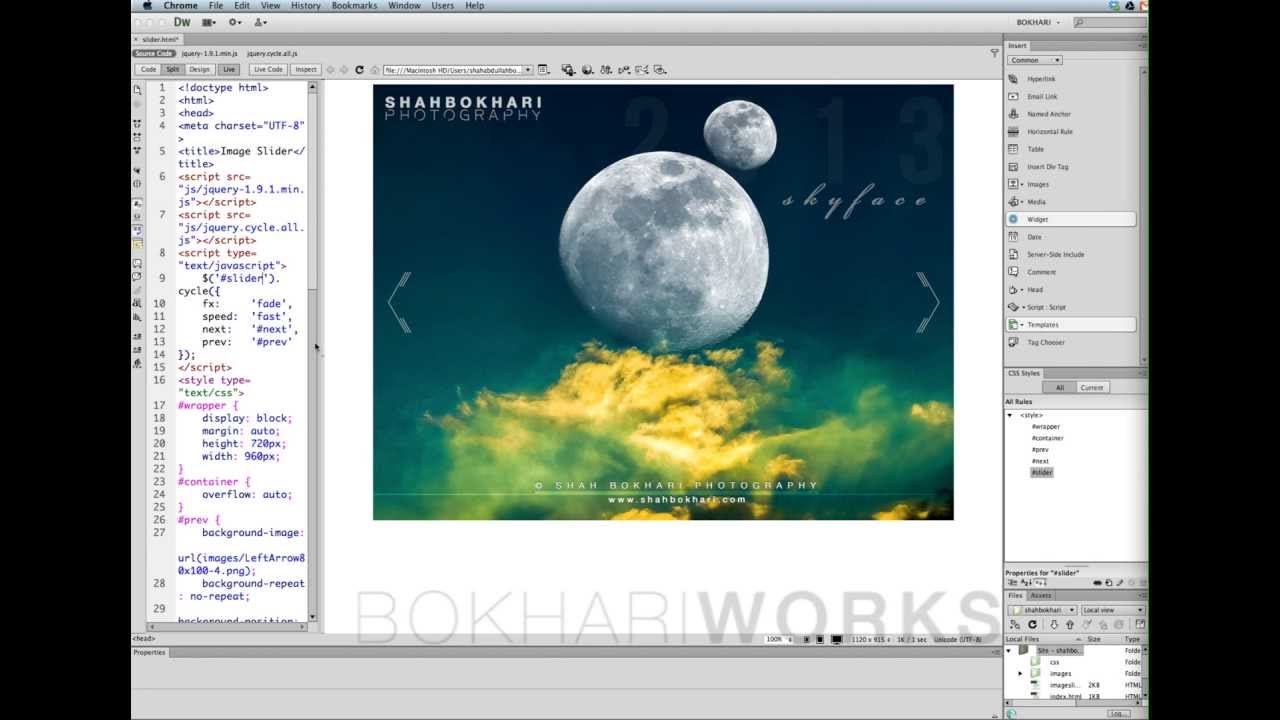Image resolution: width=1280 pixels, height=720 pixels.
Task: Open the address URL dropdown arrow
Action: click(x=528, y=70)
